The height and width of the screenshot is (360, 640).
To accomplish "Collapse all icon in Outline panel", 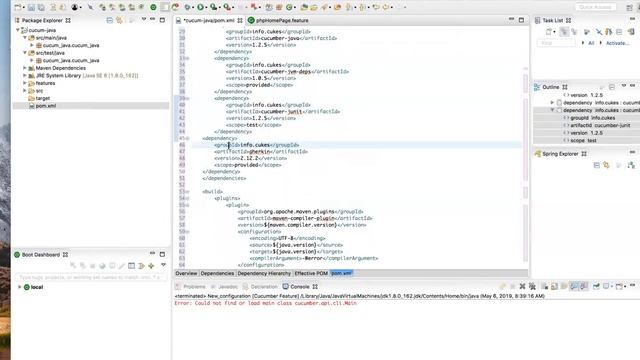I will 611,87.
